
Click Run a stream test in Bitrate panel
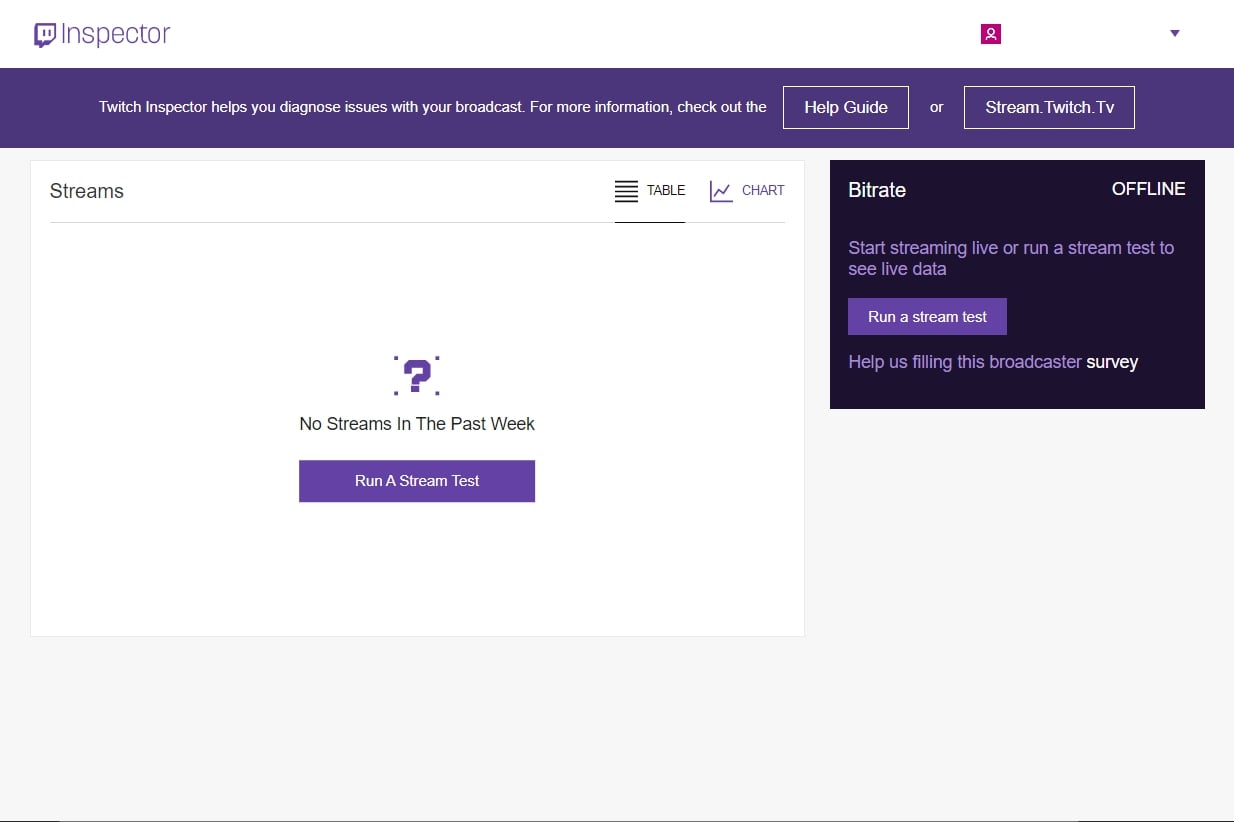(x=927, y=317)
